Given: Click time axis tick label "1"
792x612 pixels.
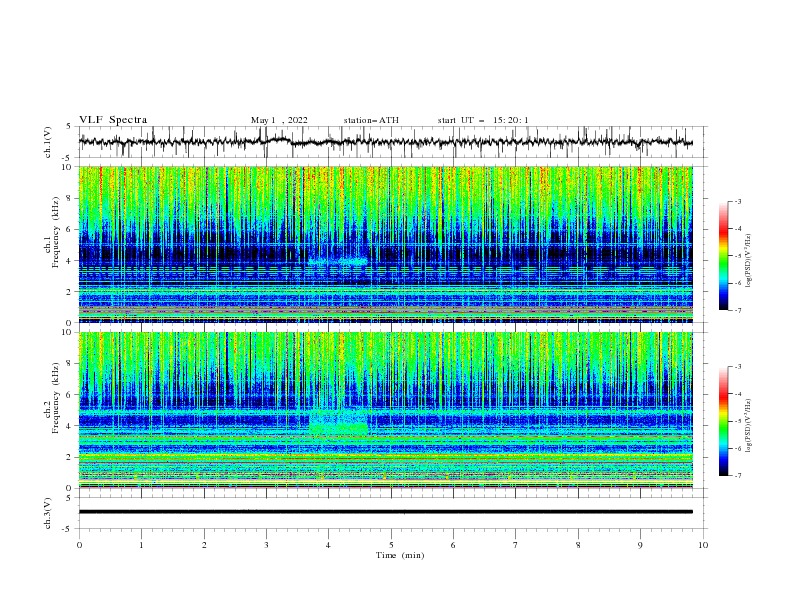Looking at the screenshot, I should [x=142, y=545].
